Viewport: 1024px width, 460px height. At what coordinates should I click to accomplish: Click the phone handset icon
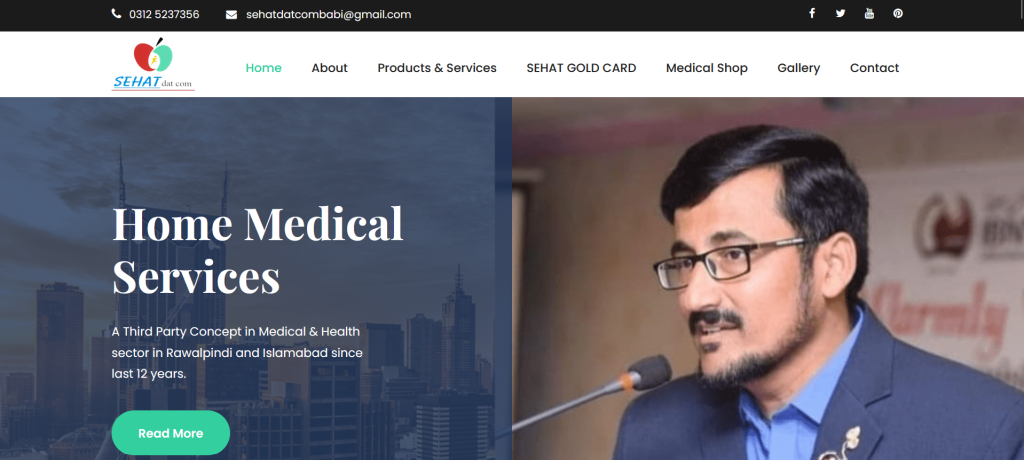[x=116, y=14]
